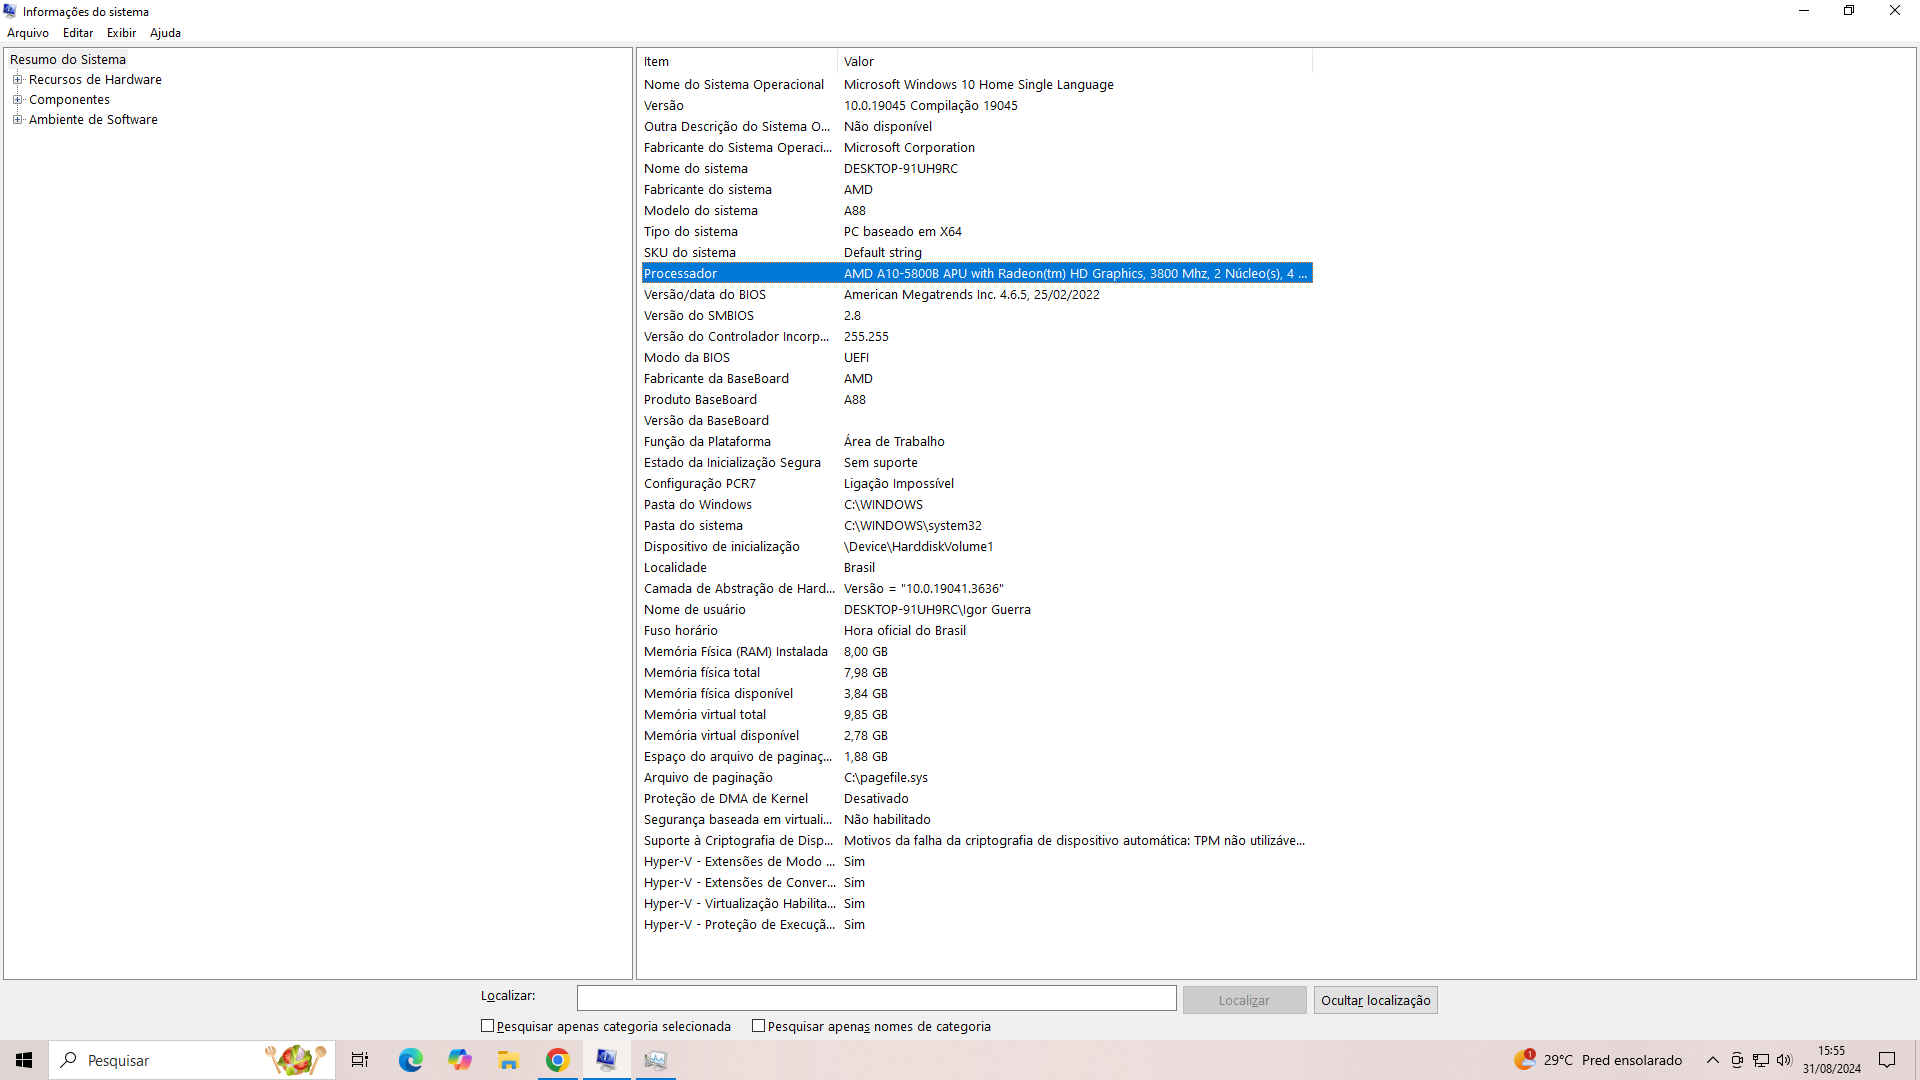Click the System Information taskbar icon
This screenshot has width=1920, height=1080.
coord(606,1060)
